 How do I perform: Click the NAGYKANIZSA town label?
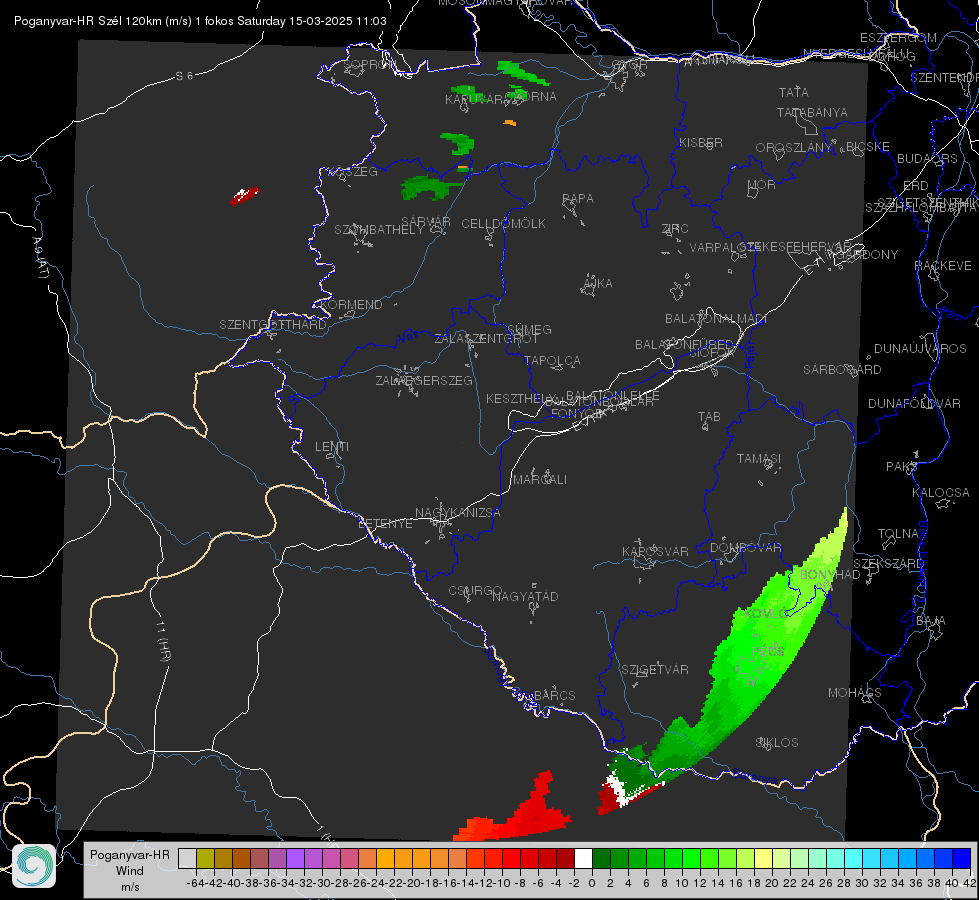pos(458,513)
